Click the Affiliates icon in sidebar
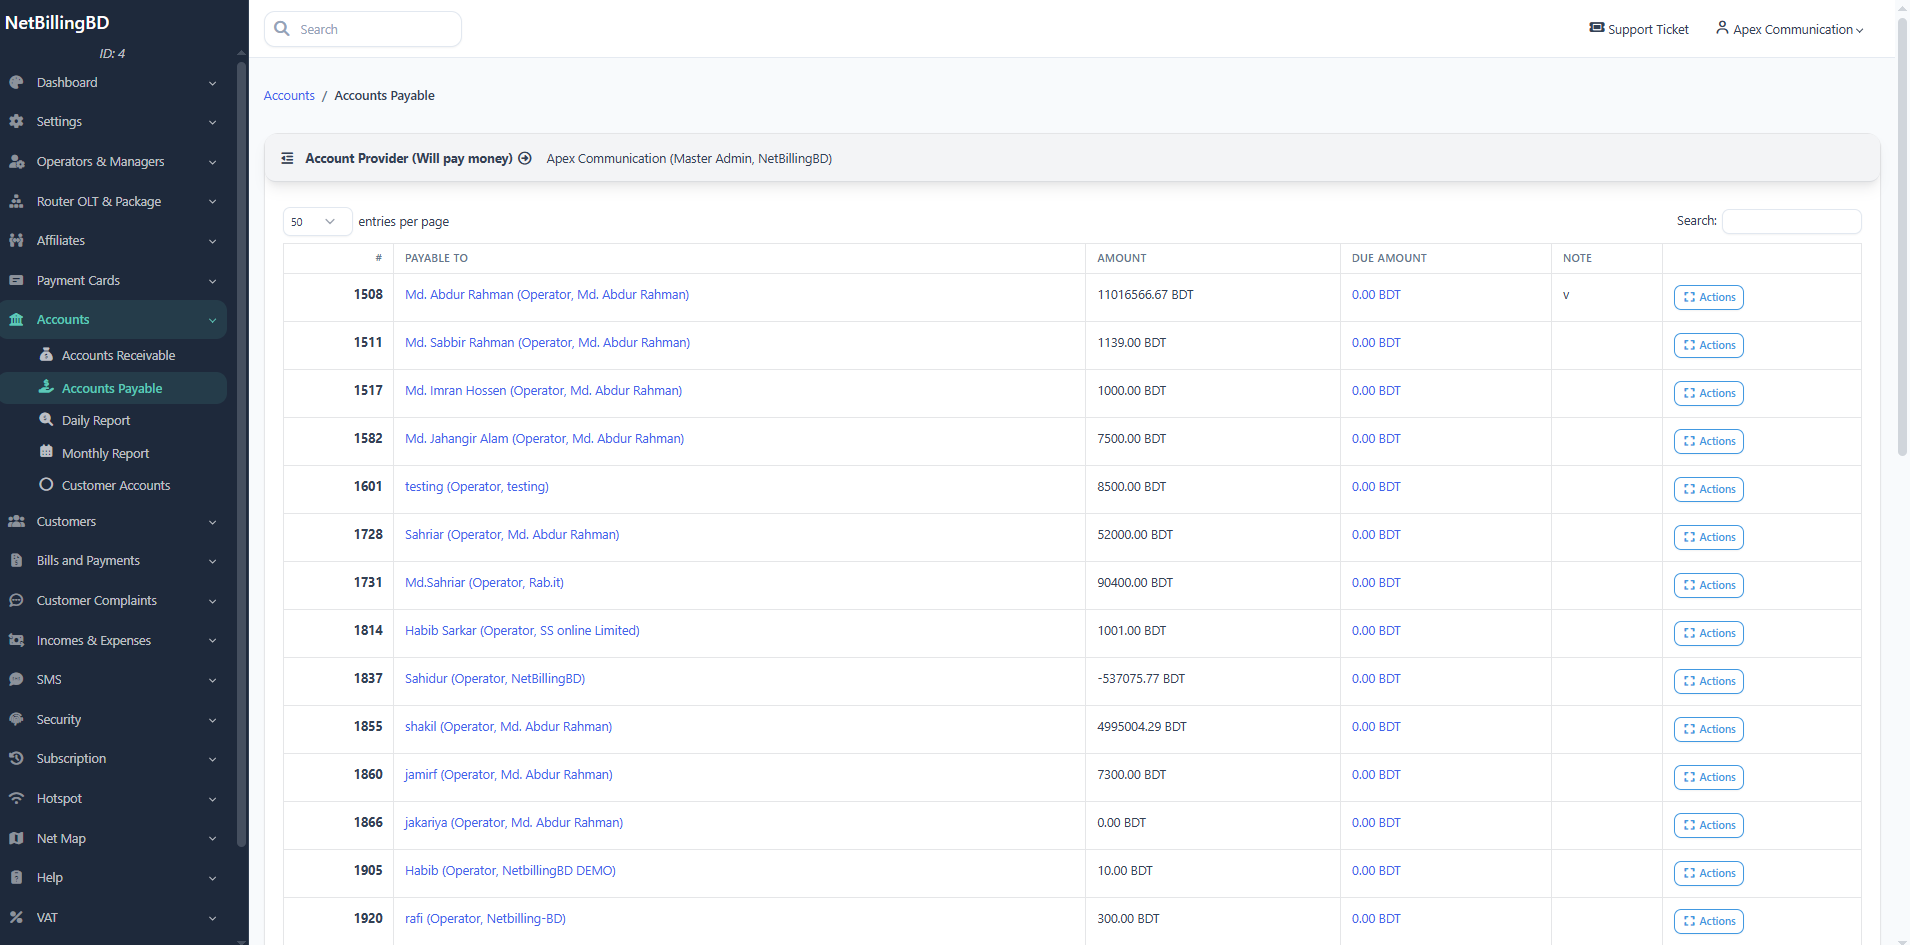1910x945 pixels. (16, 240)
